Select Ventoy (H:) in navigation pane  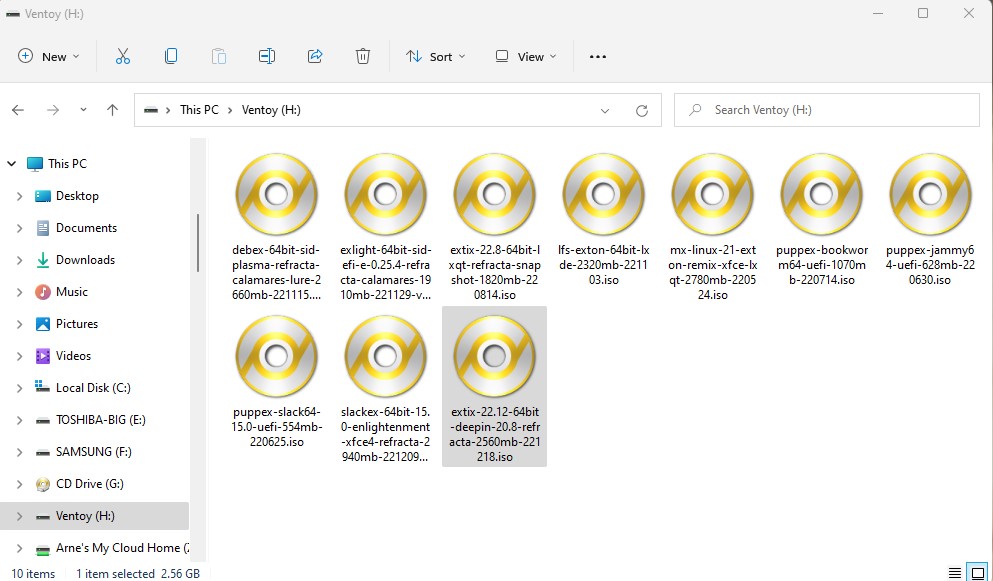pos(94,516)
